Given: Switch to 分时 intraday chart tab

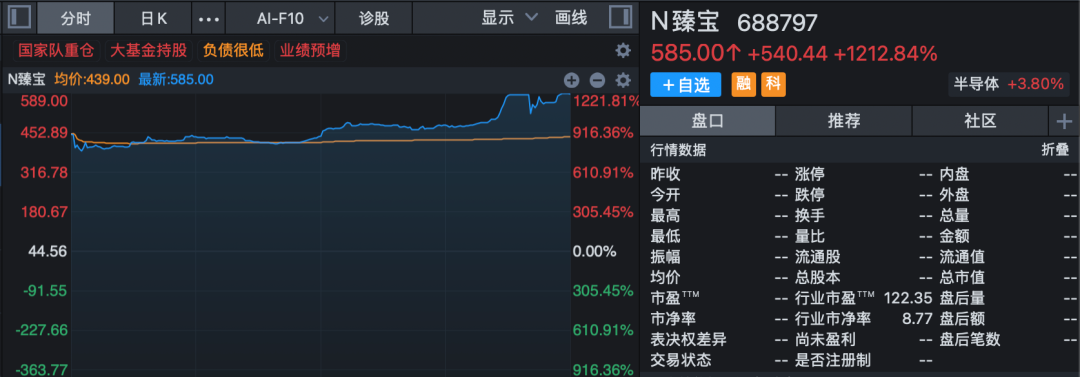Looking at the screenshot, I should [75, 19].
